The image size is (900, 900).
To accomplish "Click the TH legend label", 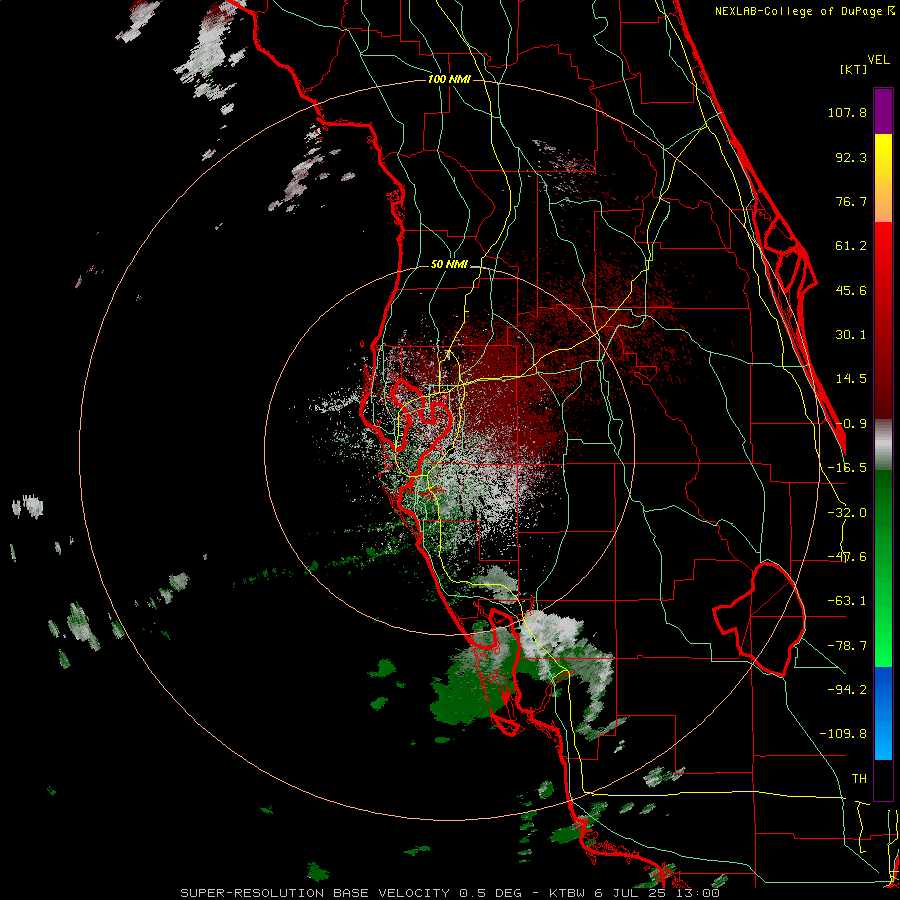I will [x=859, y=779].
